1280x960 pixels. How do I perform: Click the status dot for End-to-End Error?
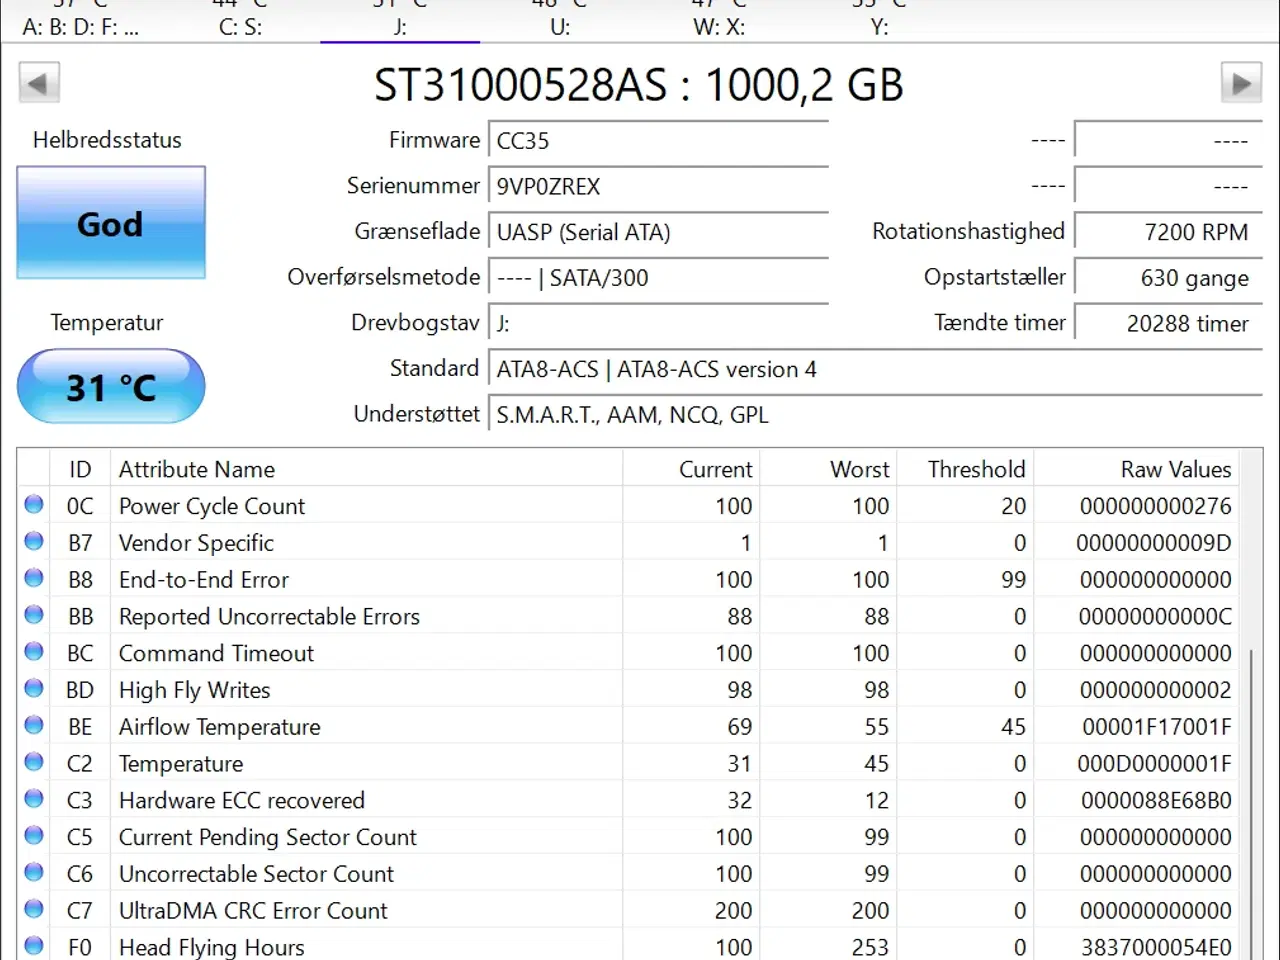point(34,578)
